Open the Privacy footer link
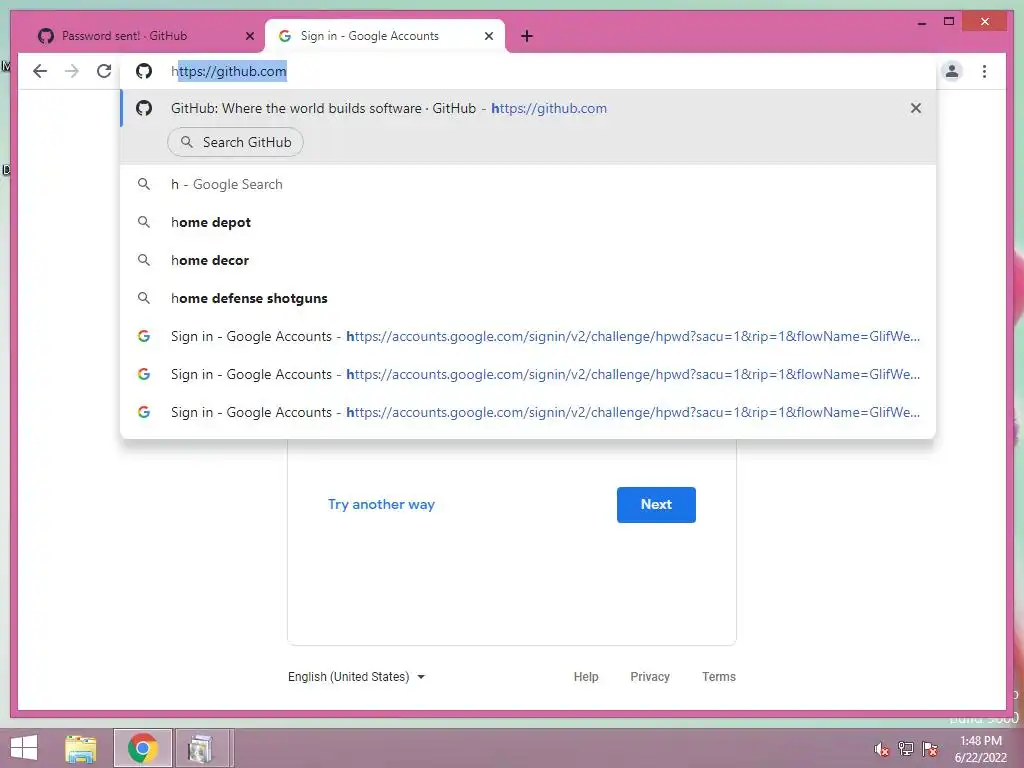 coord(650,677)
